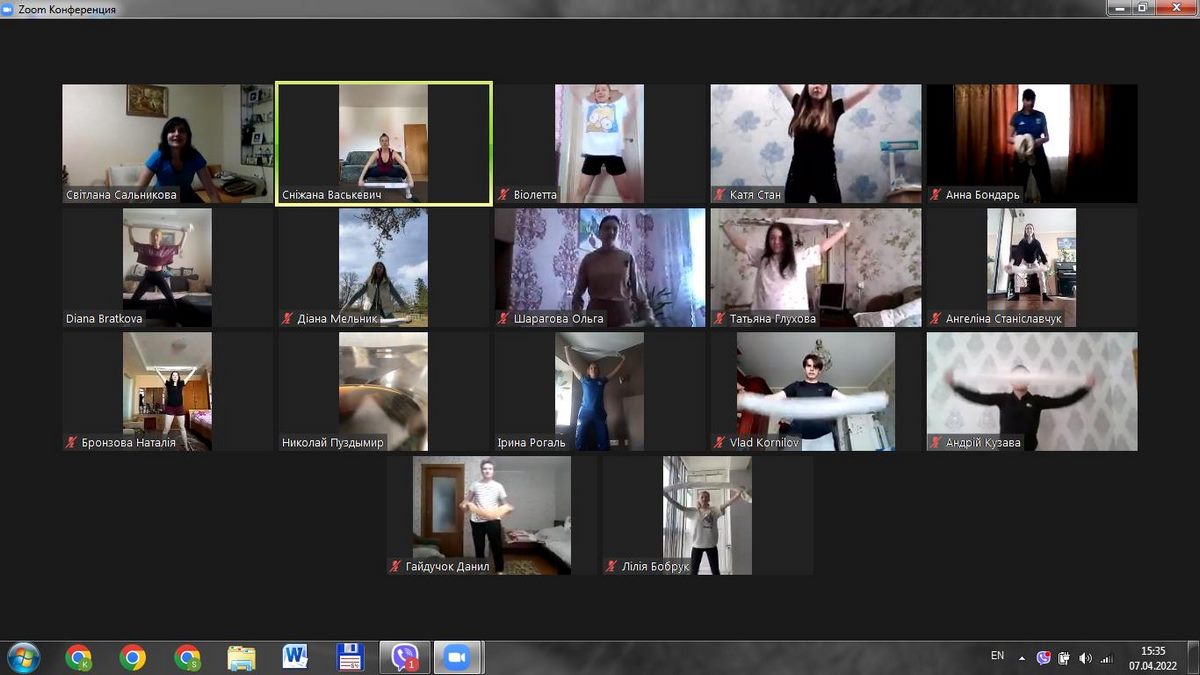Click the power plug icon in tray

[x=1064, y=658]
